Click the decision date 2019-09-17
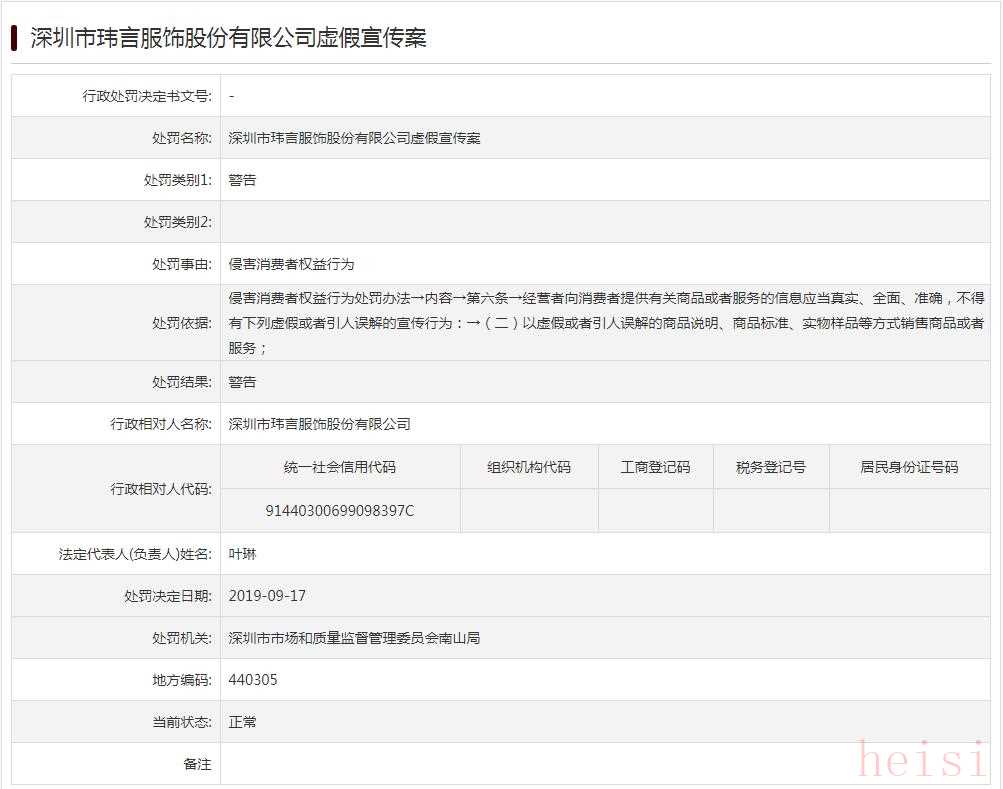1003x789 pixels. click(x=267, y=595)
